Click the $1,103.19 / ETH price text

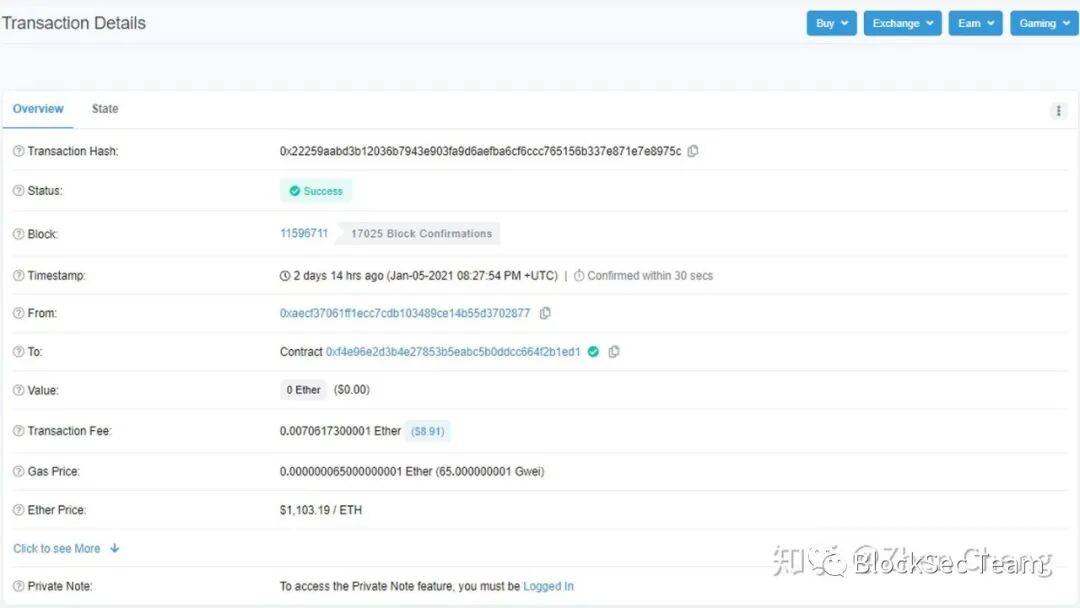tap(321, 510)
